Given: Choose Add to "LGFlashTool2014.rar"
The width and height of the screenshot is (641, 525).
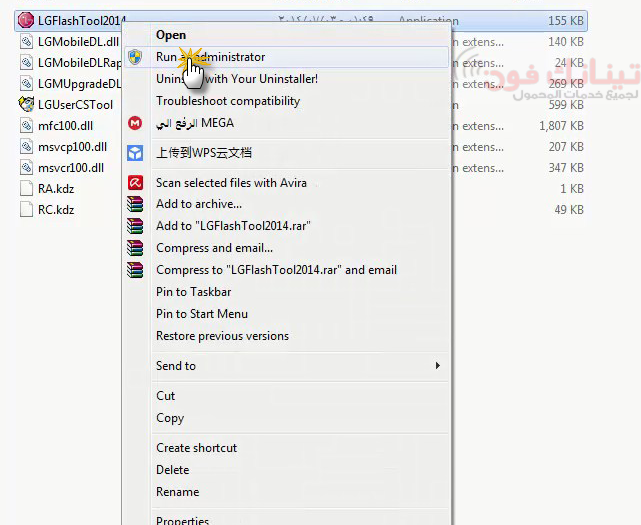Looking at the screenshot, I should [233, 226].
